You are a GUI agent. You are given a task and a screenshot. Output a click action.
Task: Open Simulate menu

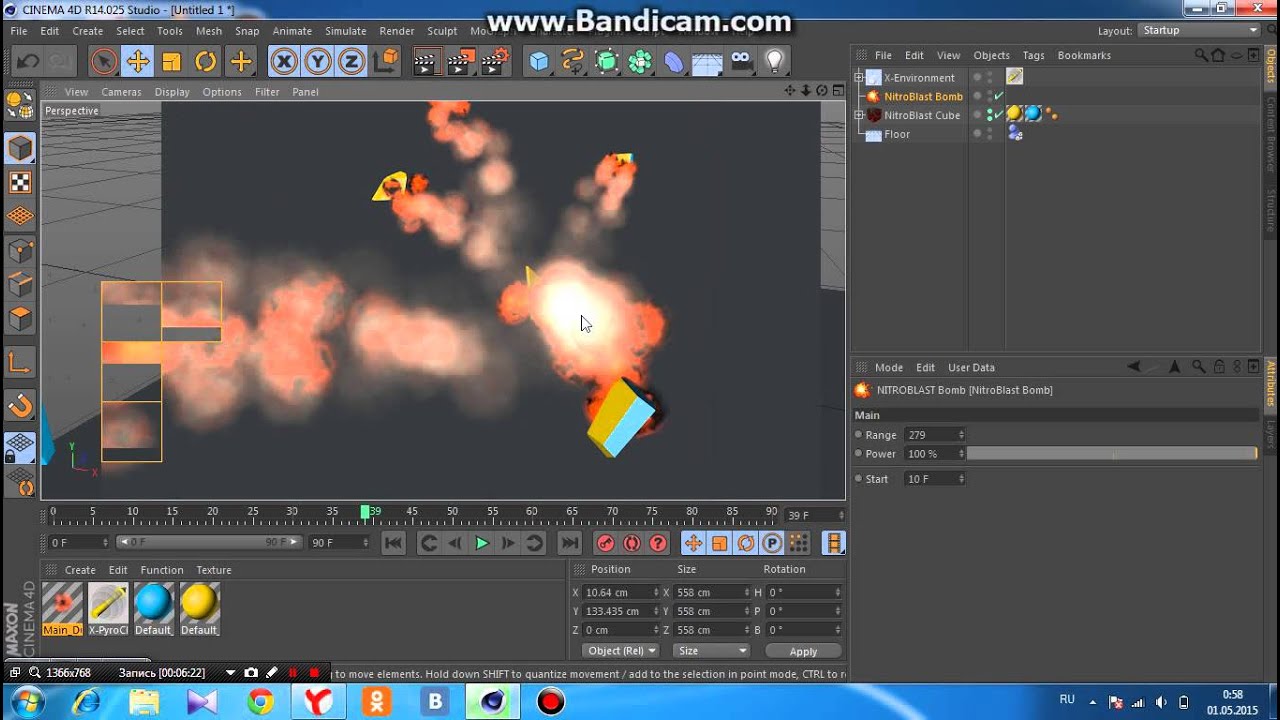pos(345,31)
